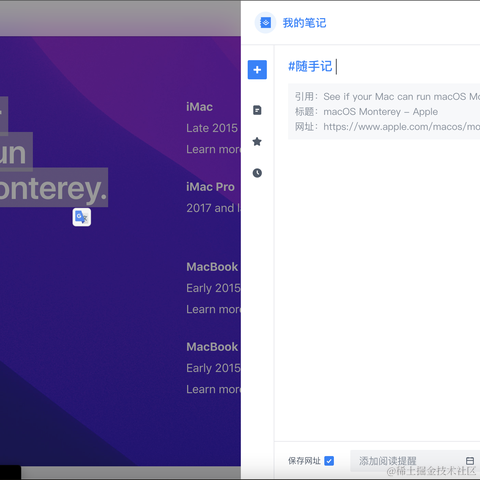Click the 网址 apple.com URL line
The image size is (480, 480).
(387, 127)
